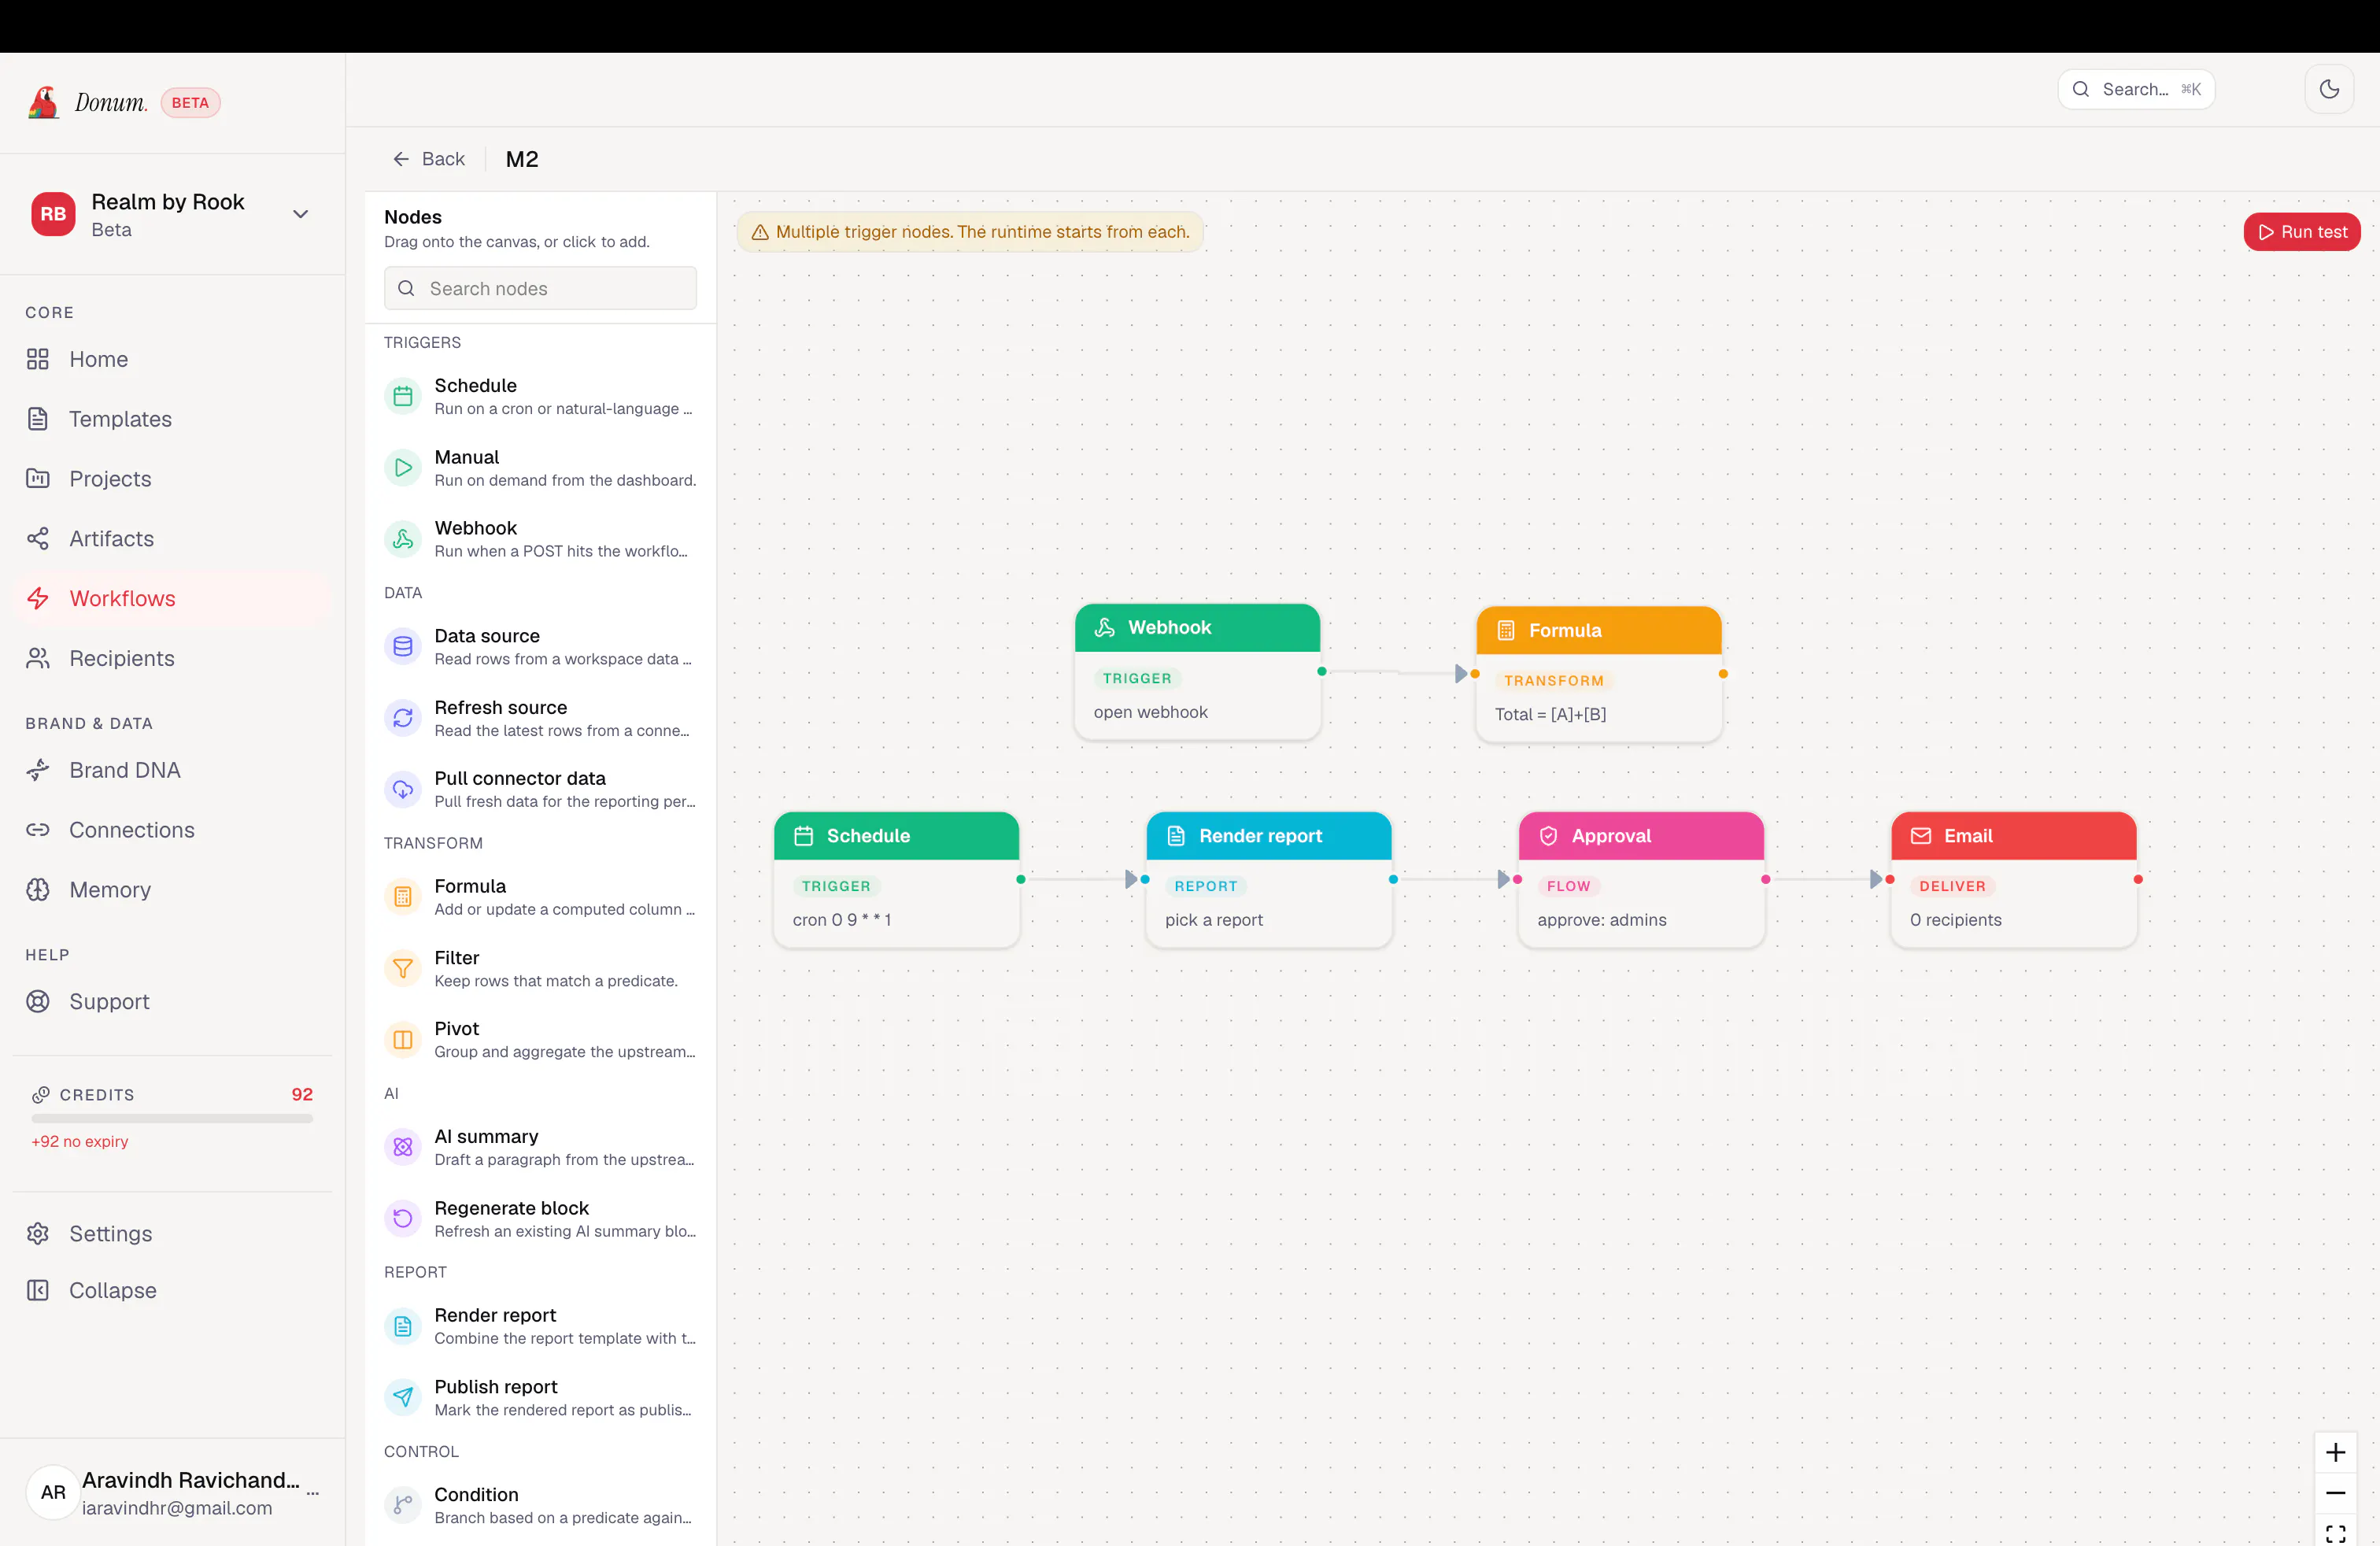Select the Approval node on the canvas
Viewport: 2380px width, 1546px height.
(x=1641, y=879)
